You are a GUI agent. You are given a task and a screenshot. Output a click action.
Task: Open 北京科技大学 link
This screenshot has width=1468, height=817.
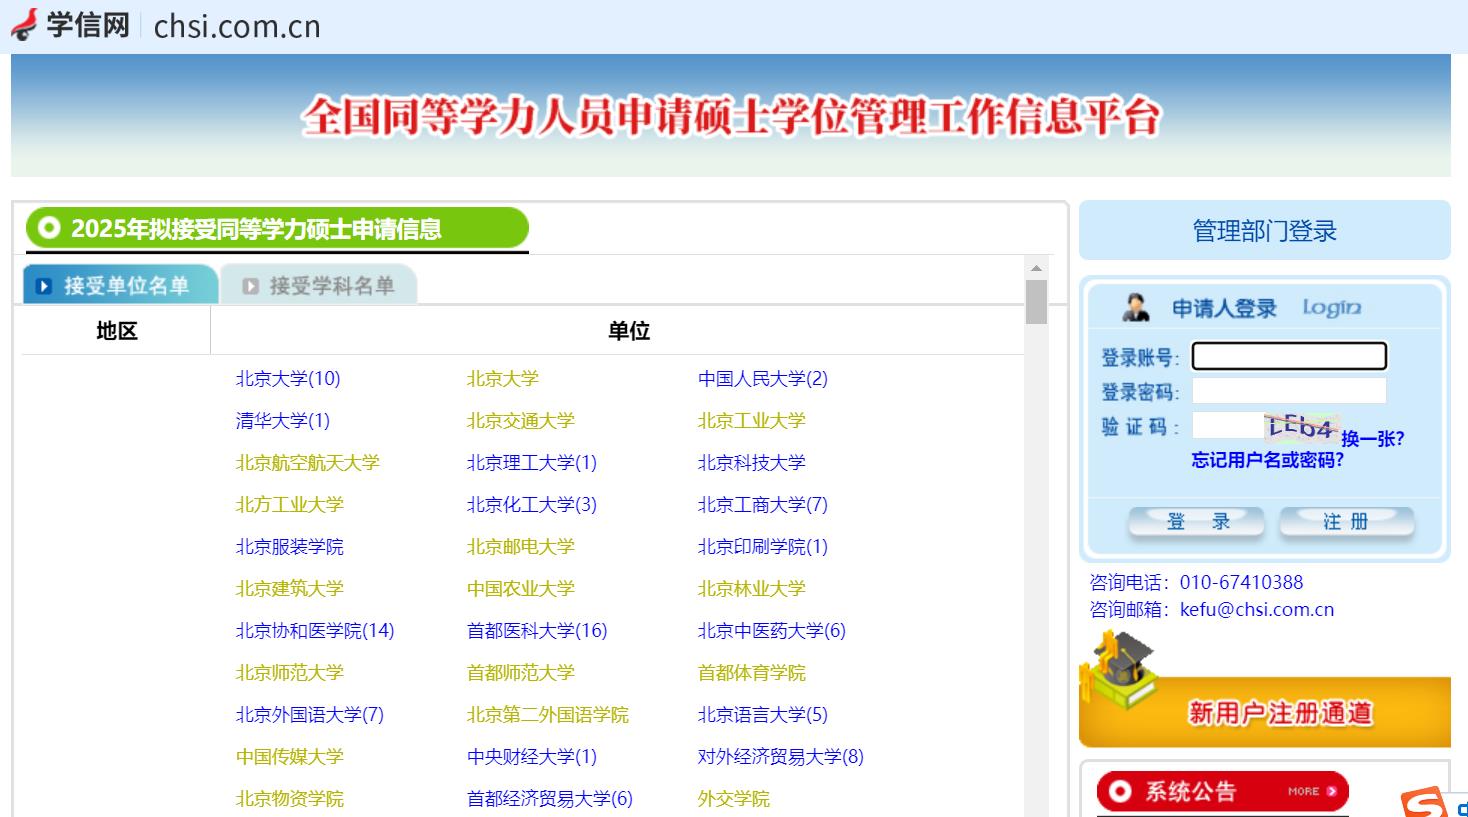coord(752,463)
